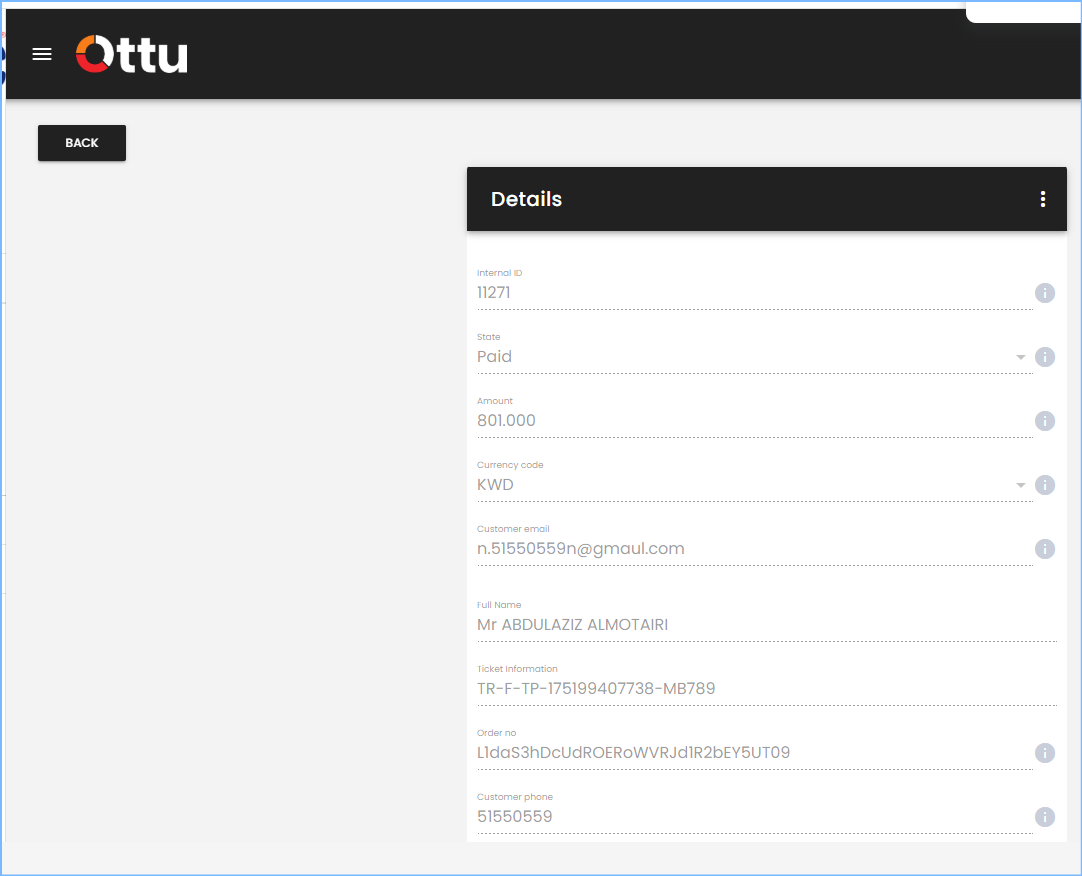This screenshot has height=876, width=1082.
Task: Click the info icon for State
Action: point(1045,357)
